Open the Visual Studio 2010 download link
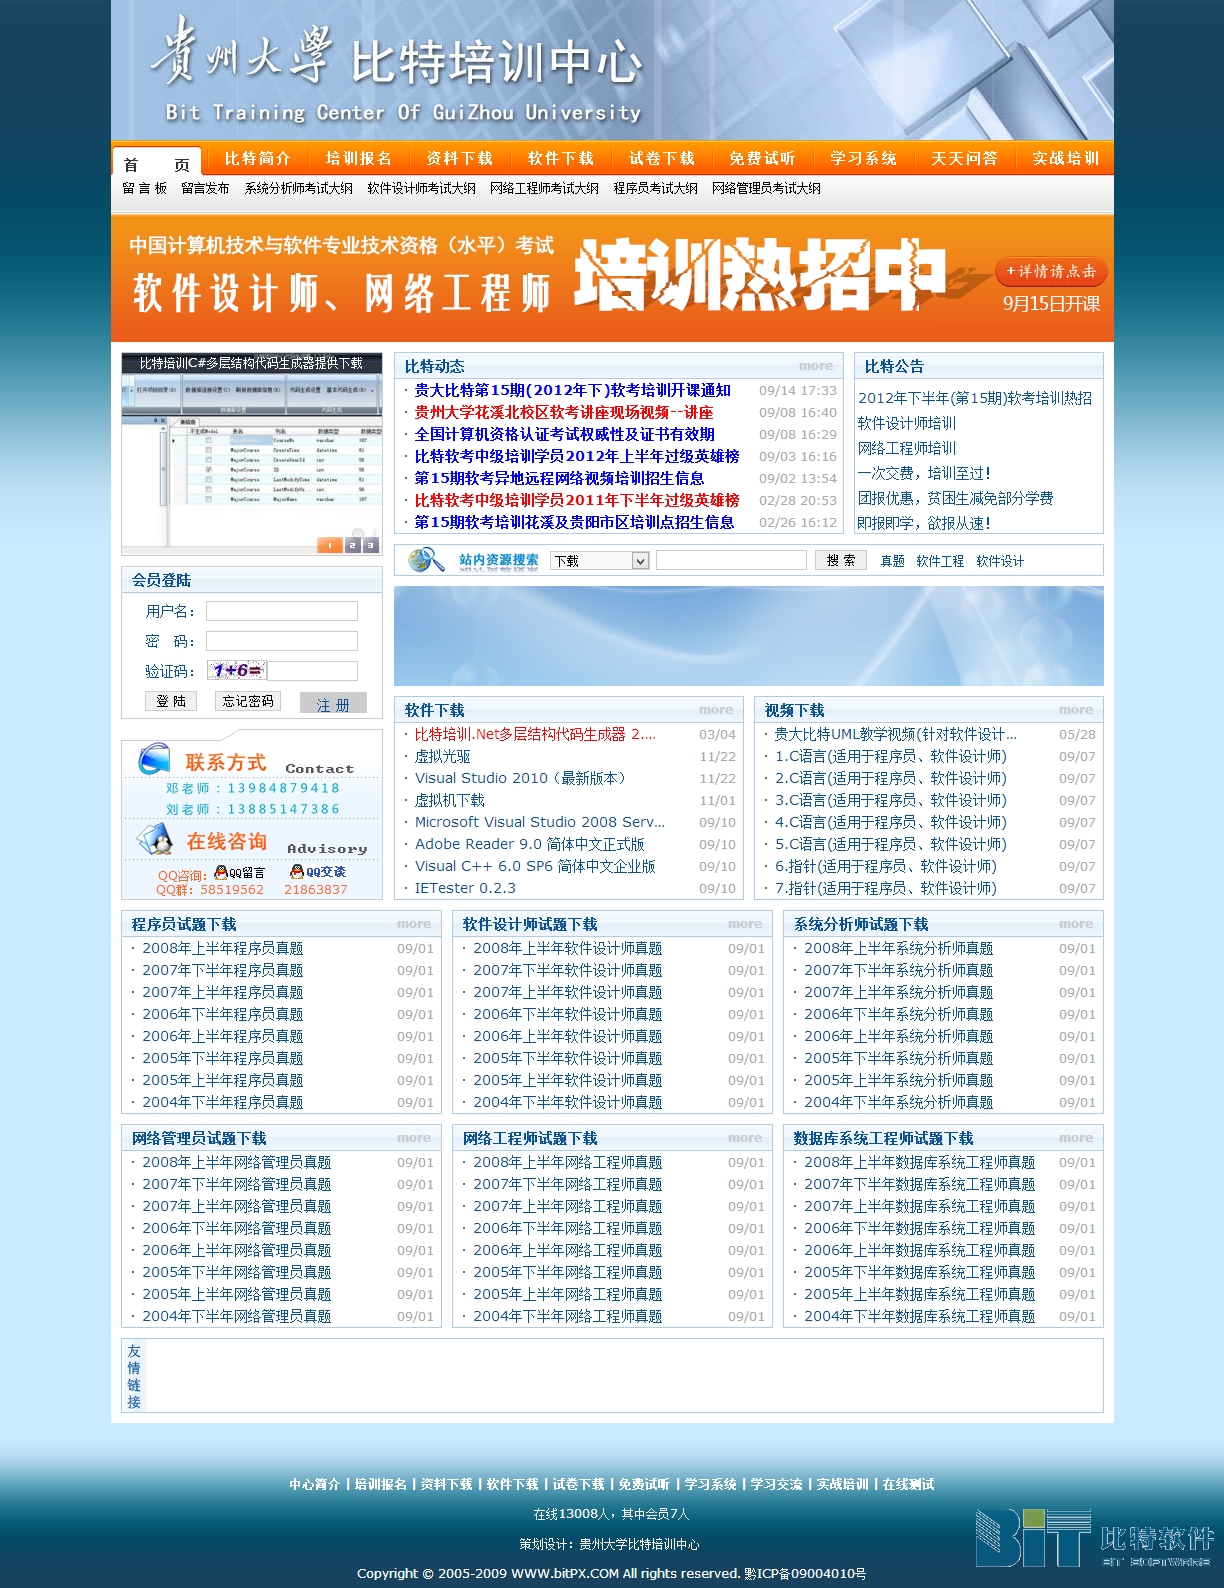Screen dimensions: 1224x1588 pyautogui.click(x=520, y=778)
